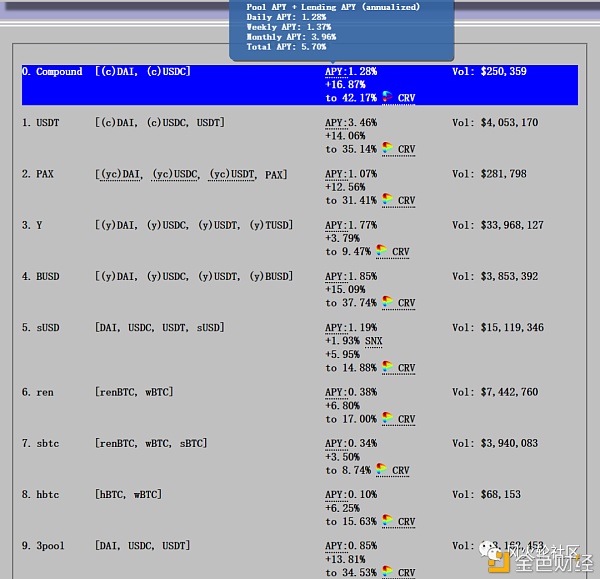Click the Vol: $33,968,127 value
Image resolution: width=600 pixels, height=579 pixels.
[x=498, y=225]
